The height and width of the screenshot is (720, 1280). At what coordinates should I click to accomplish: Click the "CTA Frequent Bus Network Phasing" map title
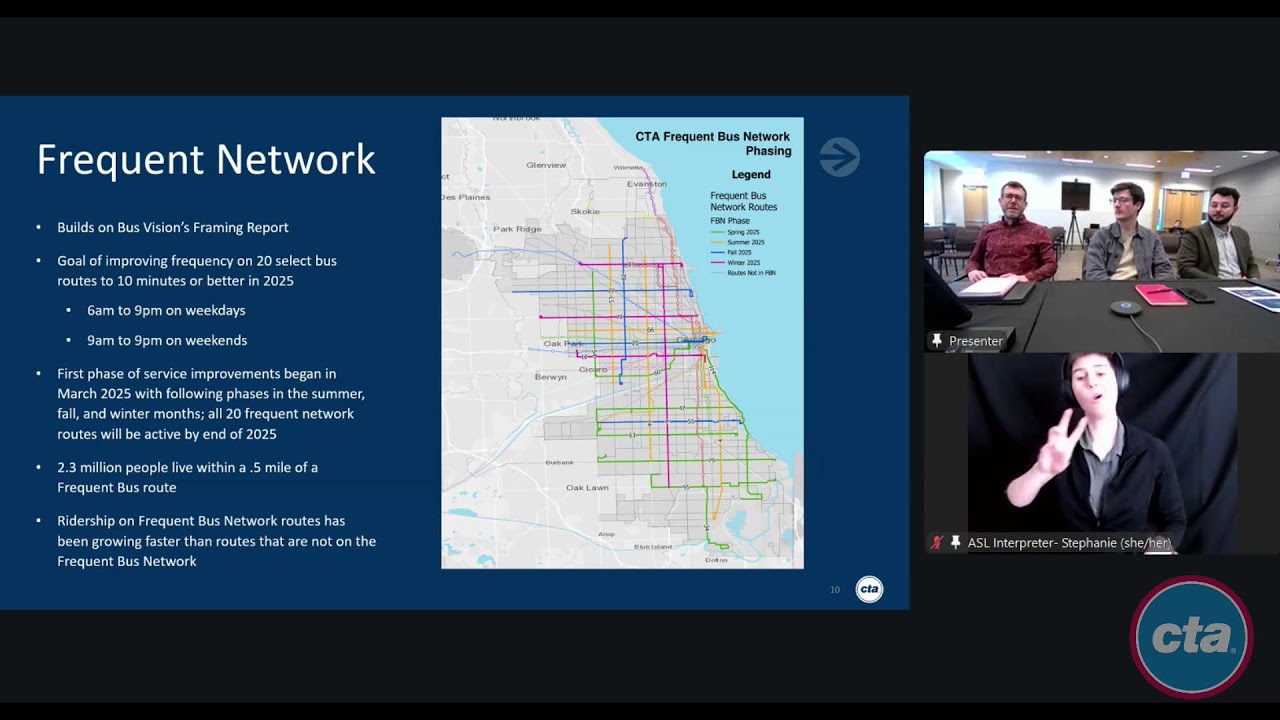pyautogui.click(x=713, y=144)
